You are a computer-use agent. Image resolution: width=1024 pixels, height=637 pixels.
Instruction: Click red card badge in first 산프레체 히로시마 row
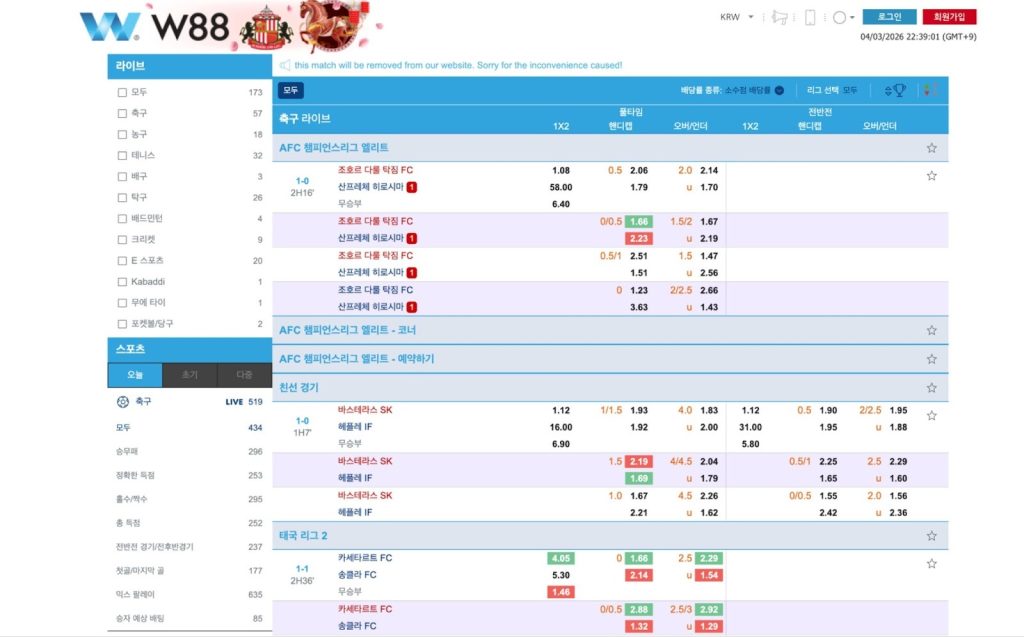tap(412, 188)
